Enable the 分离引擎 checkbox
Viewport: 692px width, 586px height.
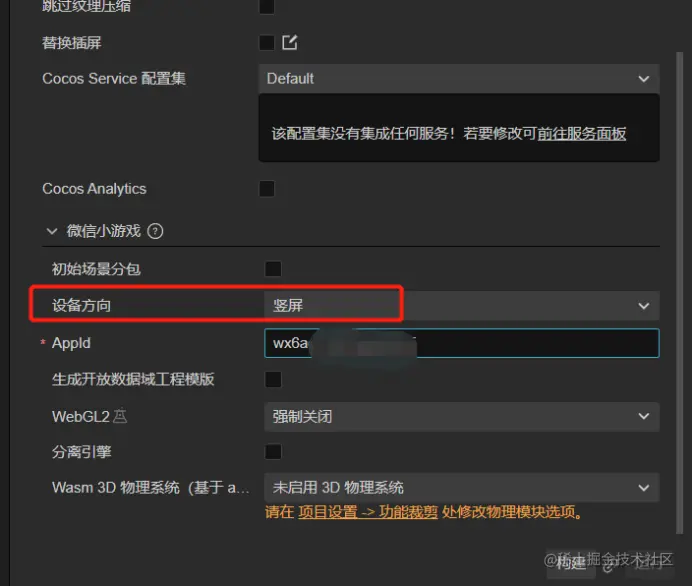(x=273, y=451)
